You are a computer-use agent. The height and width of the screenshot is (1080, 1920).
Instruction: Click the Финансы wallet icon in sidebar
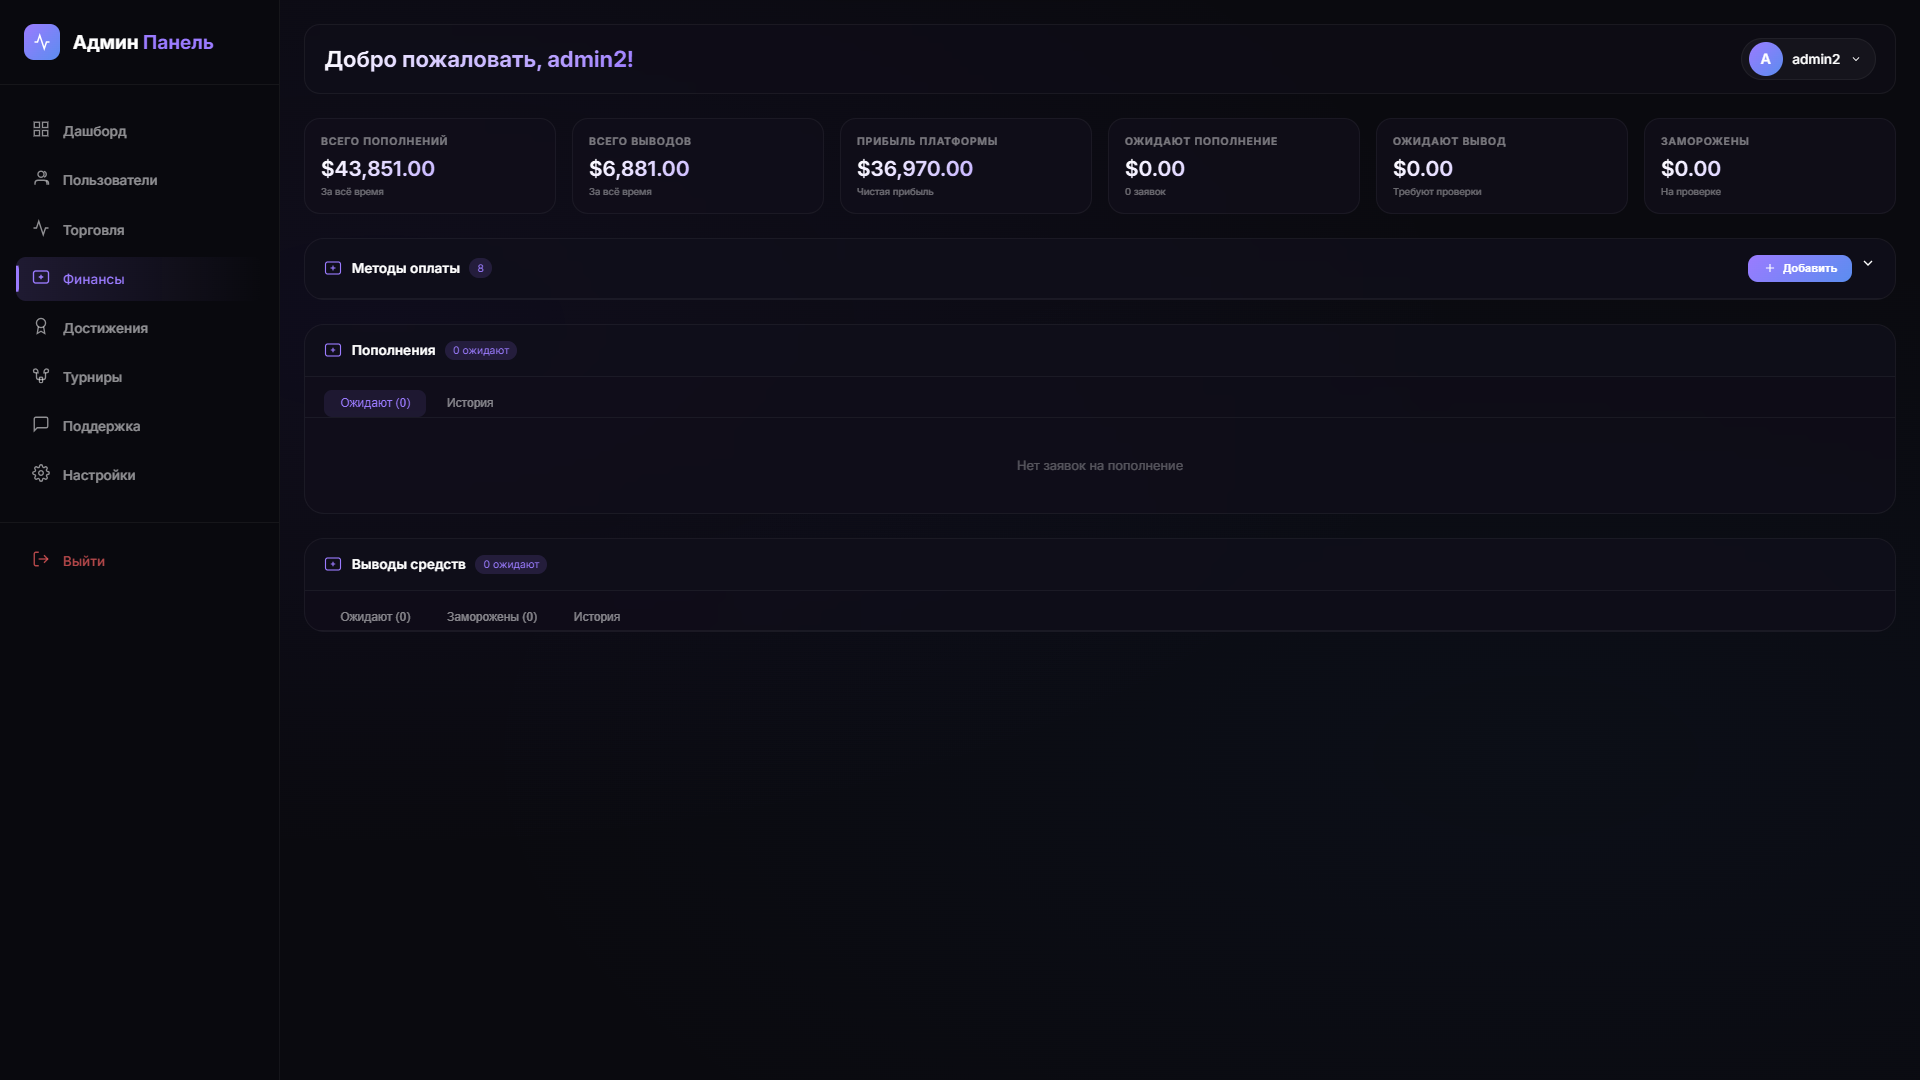(x=41, y=277)
